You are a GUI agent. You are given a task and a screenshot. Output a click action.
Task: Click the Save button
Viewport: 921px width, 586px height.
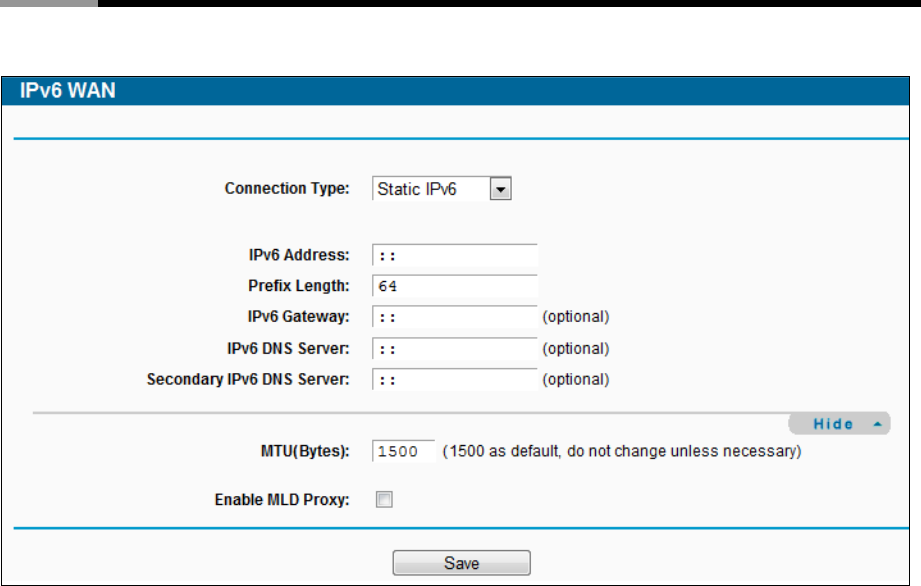(462, 563)
